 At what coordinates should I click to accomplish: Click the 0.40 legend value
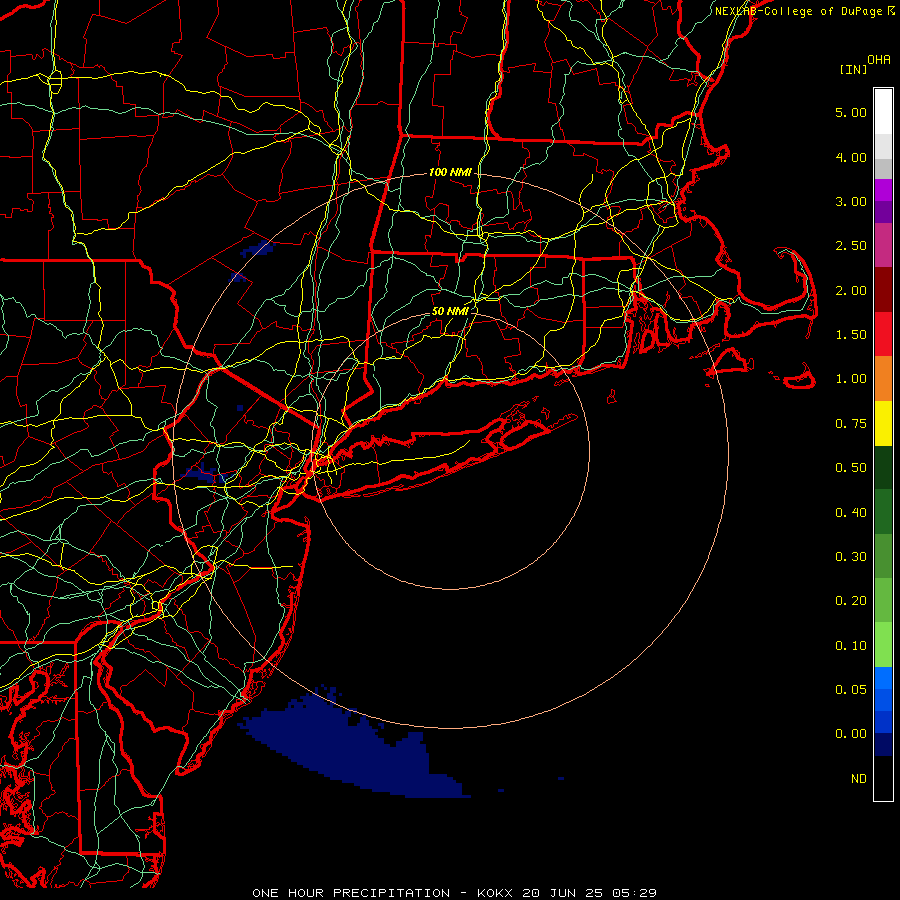[851, 513]
